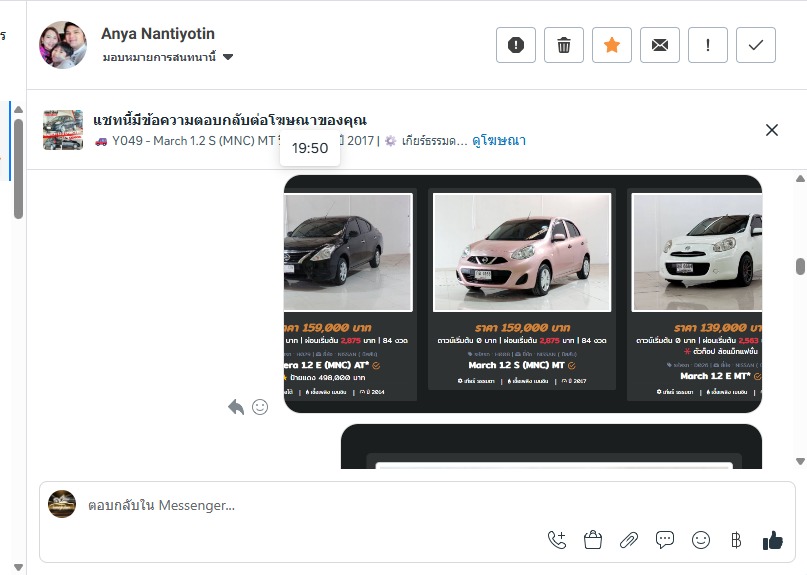
Task: Focus the Messenger reply input field
Action: pos(417,506)
